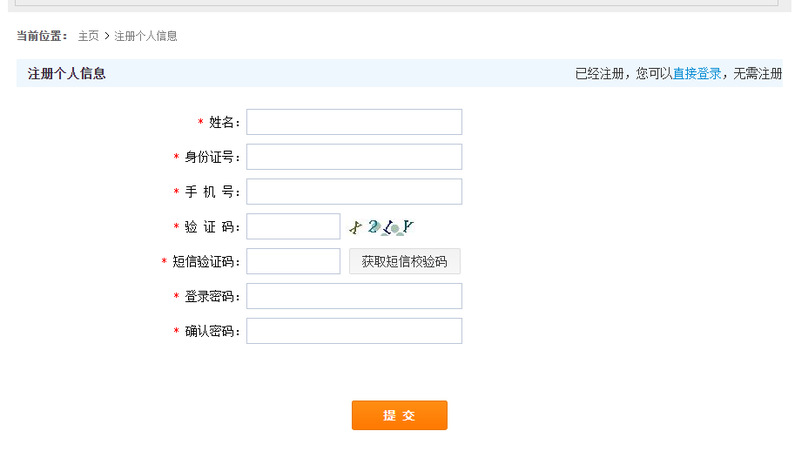798x458 pixels.
Task: Click the 短信验证码 SMS code input
Action: (x=293, y=262)
